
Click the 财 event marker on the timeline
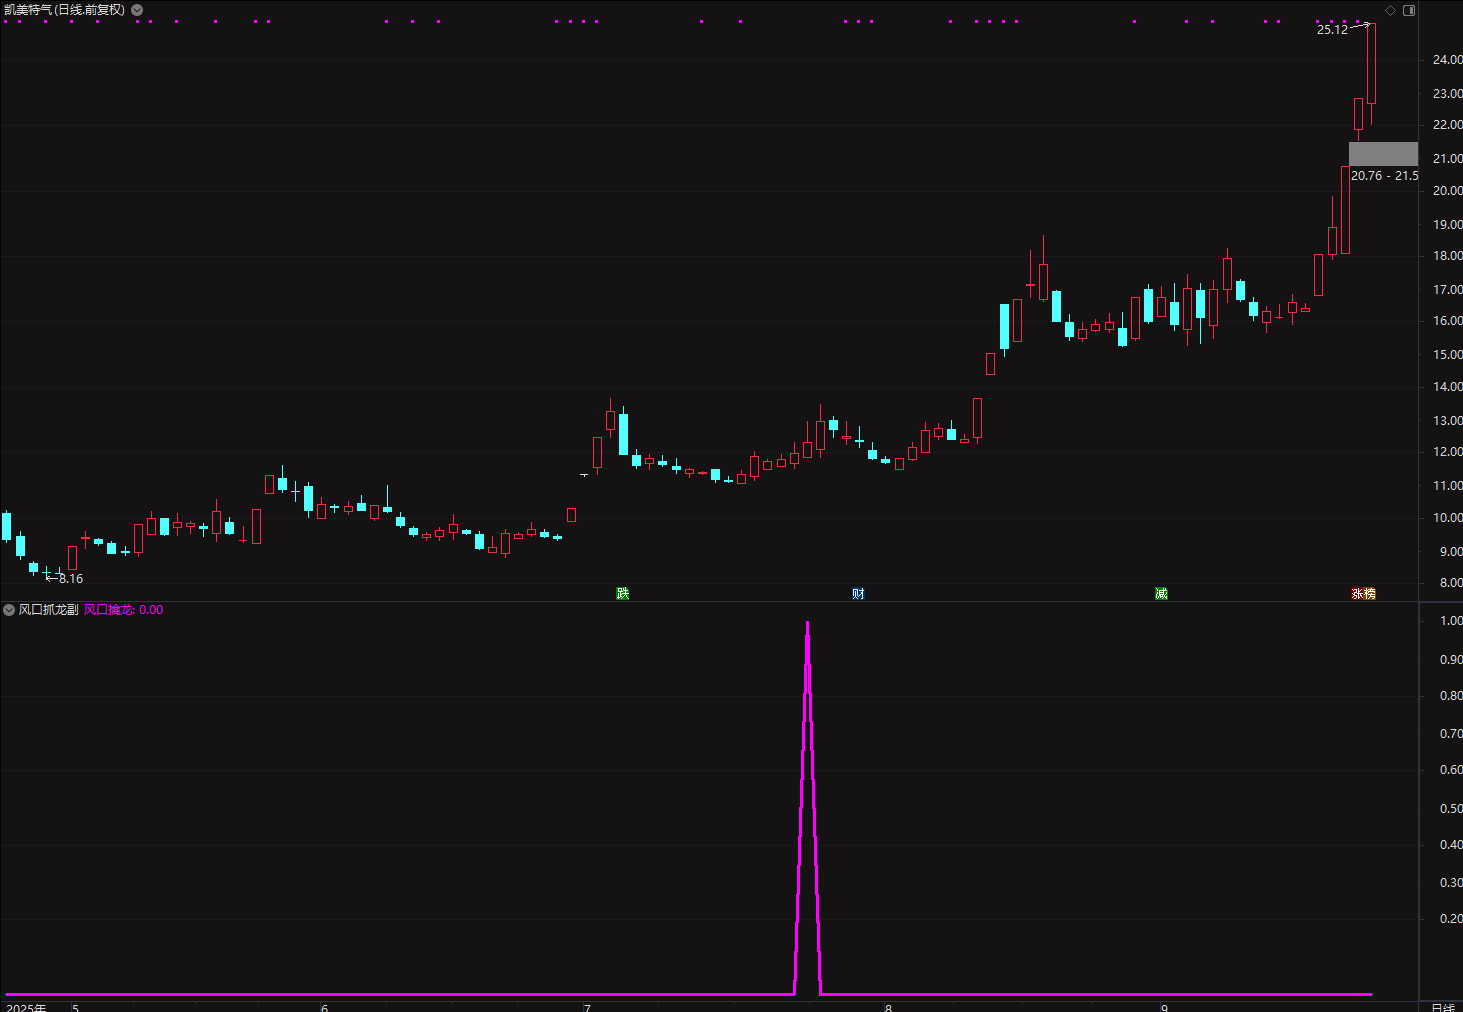coord(858,594)
